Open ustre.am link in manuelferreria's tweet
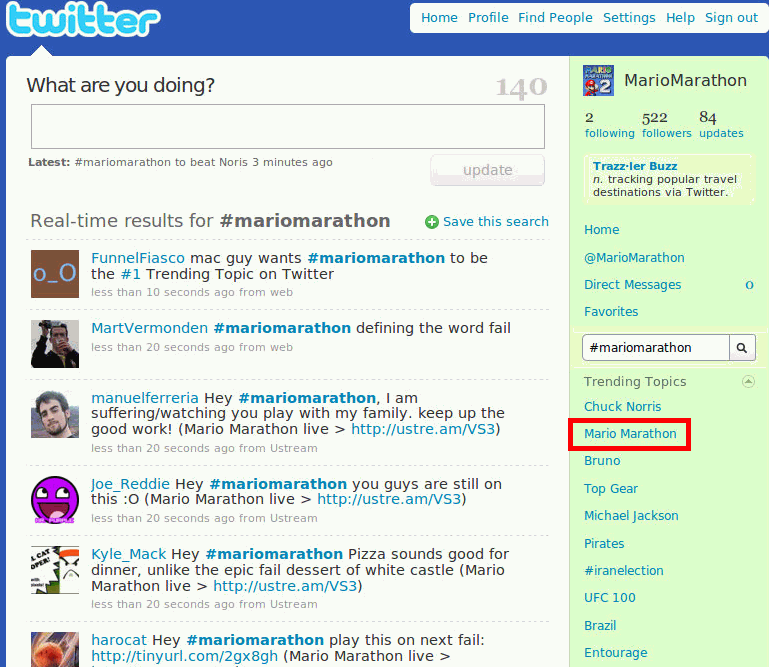 (423, 429)
